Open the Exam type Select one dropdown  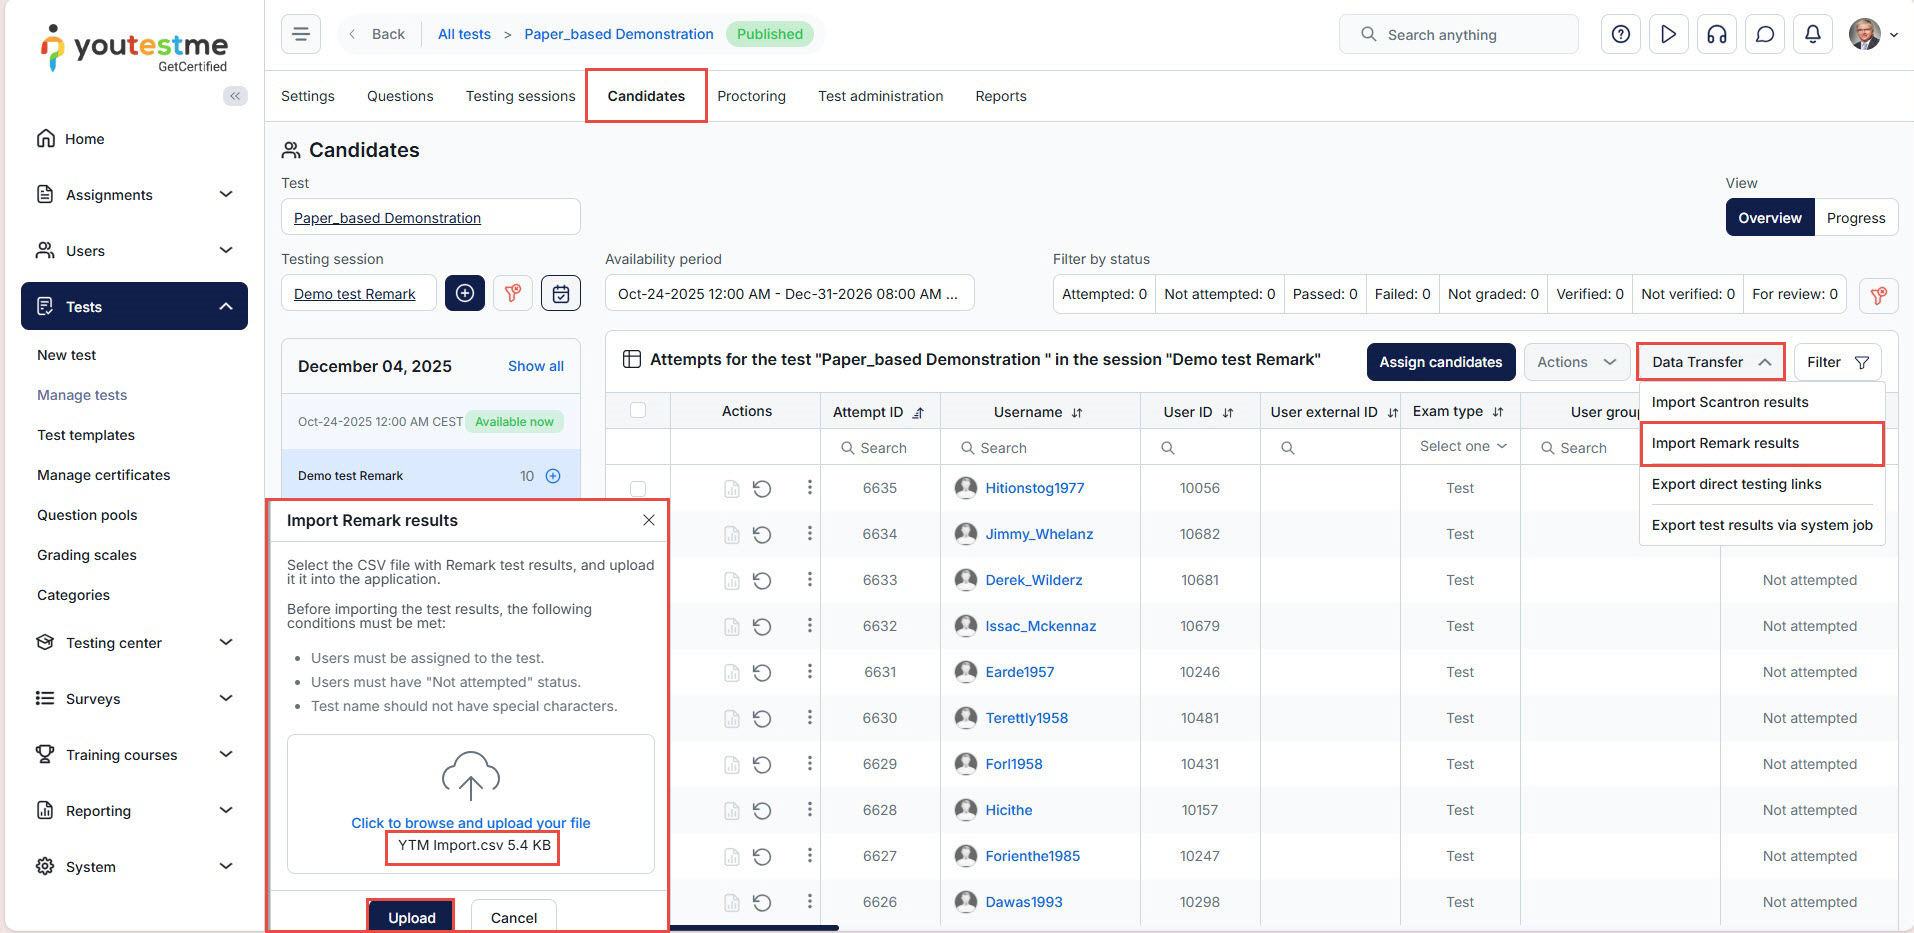coord(1461,446)
